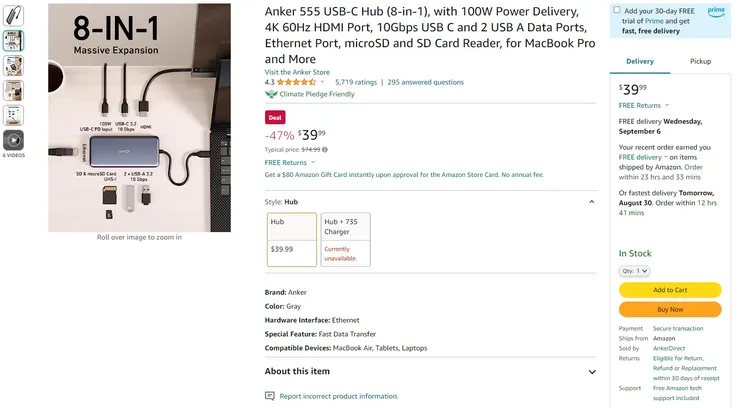Viewport: 740px width, 408px height.
Task: Open the Qty quantity dropdown
Action: point(634,271)
